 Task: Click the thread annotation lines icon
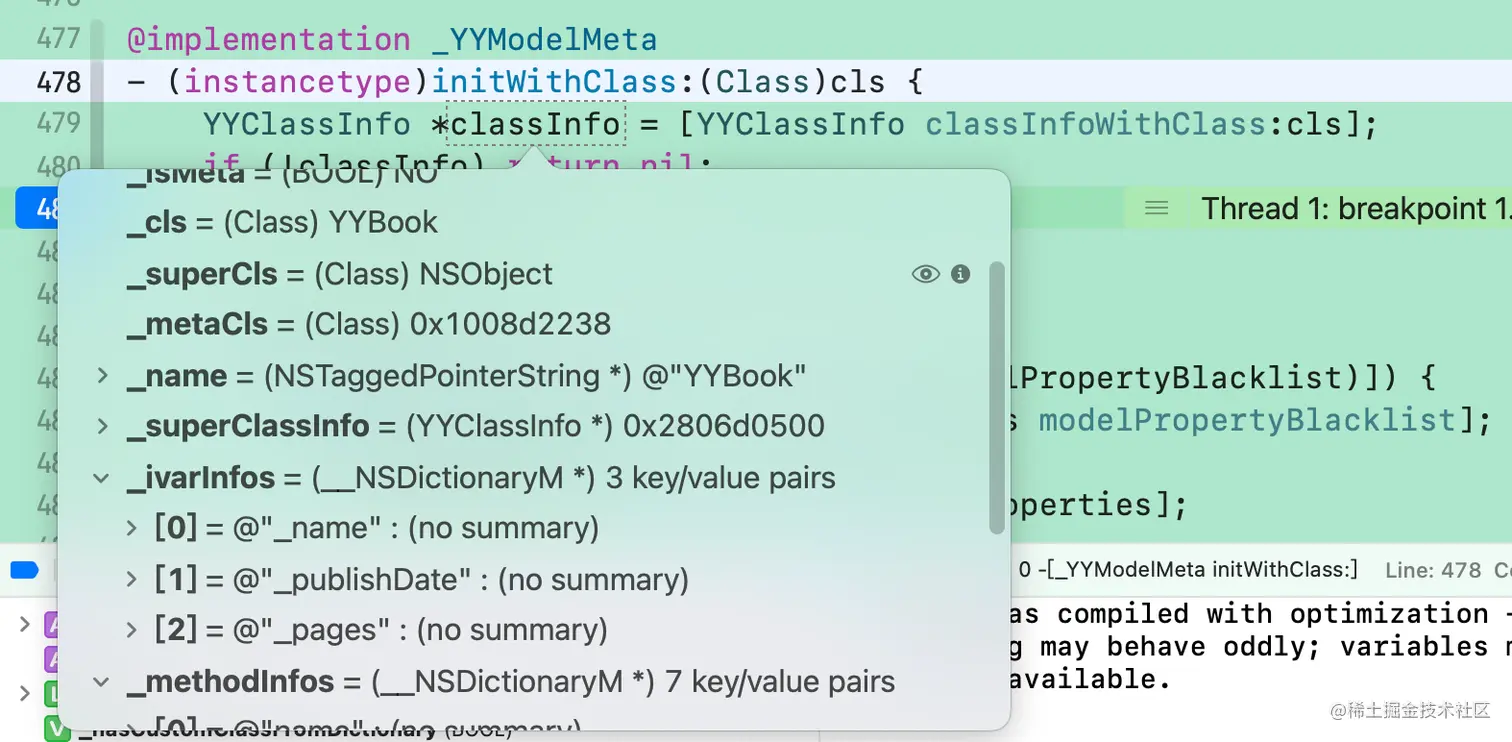(x=1157, y=208)
